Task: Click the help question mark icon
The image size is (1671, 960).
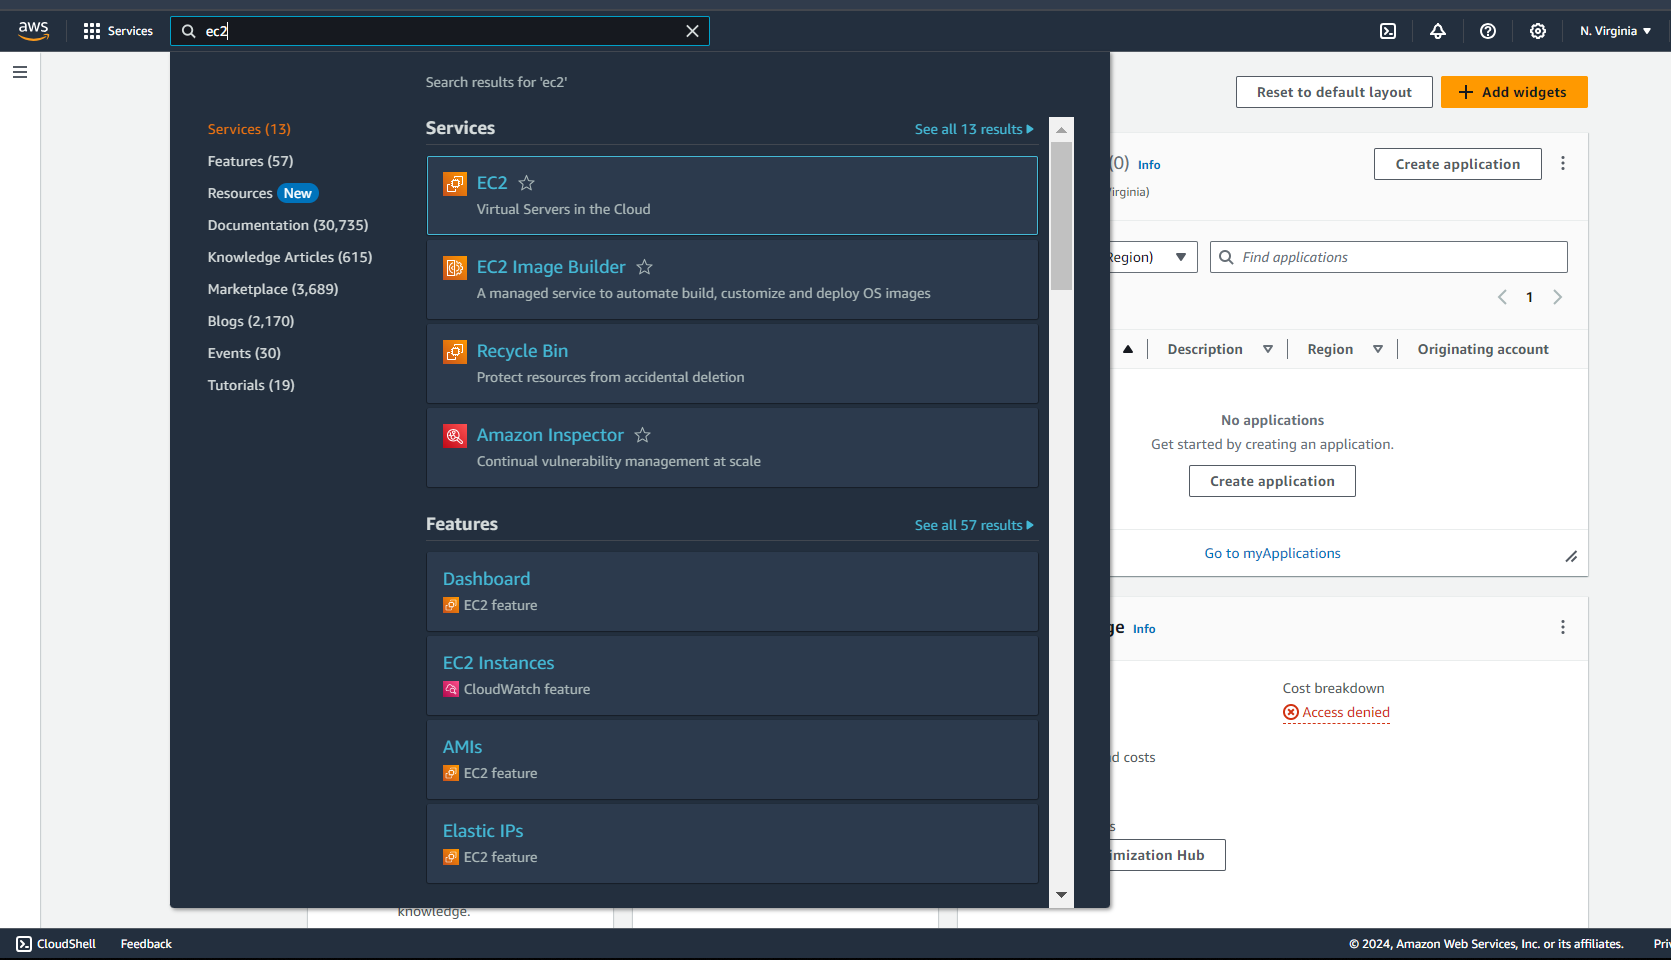Action: [x=1488, y=31]
